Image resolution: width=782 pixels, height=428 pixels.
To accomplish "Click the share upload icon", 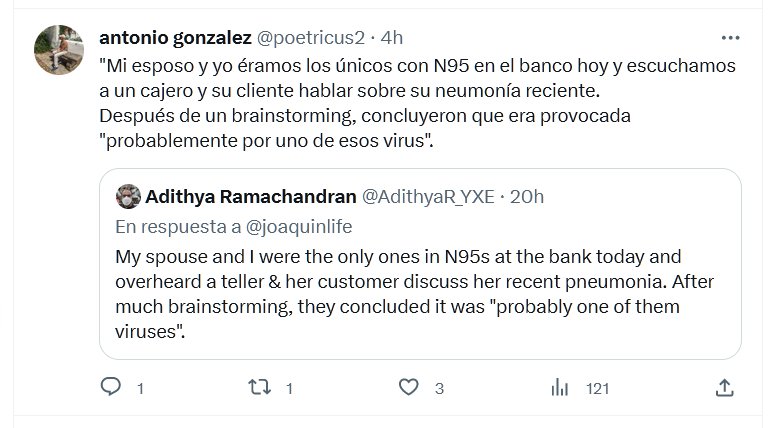I will (725, 387).
